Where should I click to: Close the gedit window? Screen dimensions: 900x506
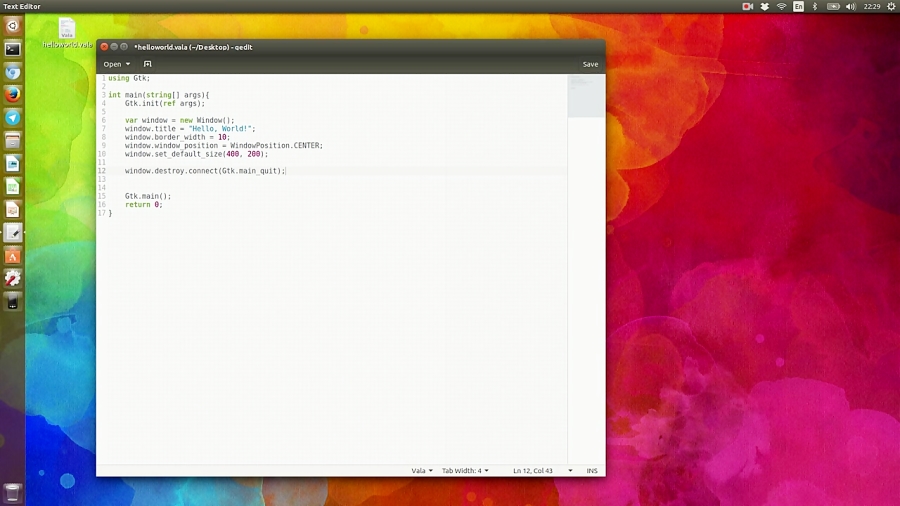pos(104,47)
